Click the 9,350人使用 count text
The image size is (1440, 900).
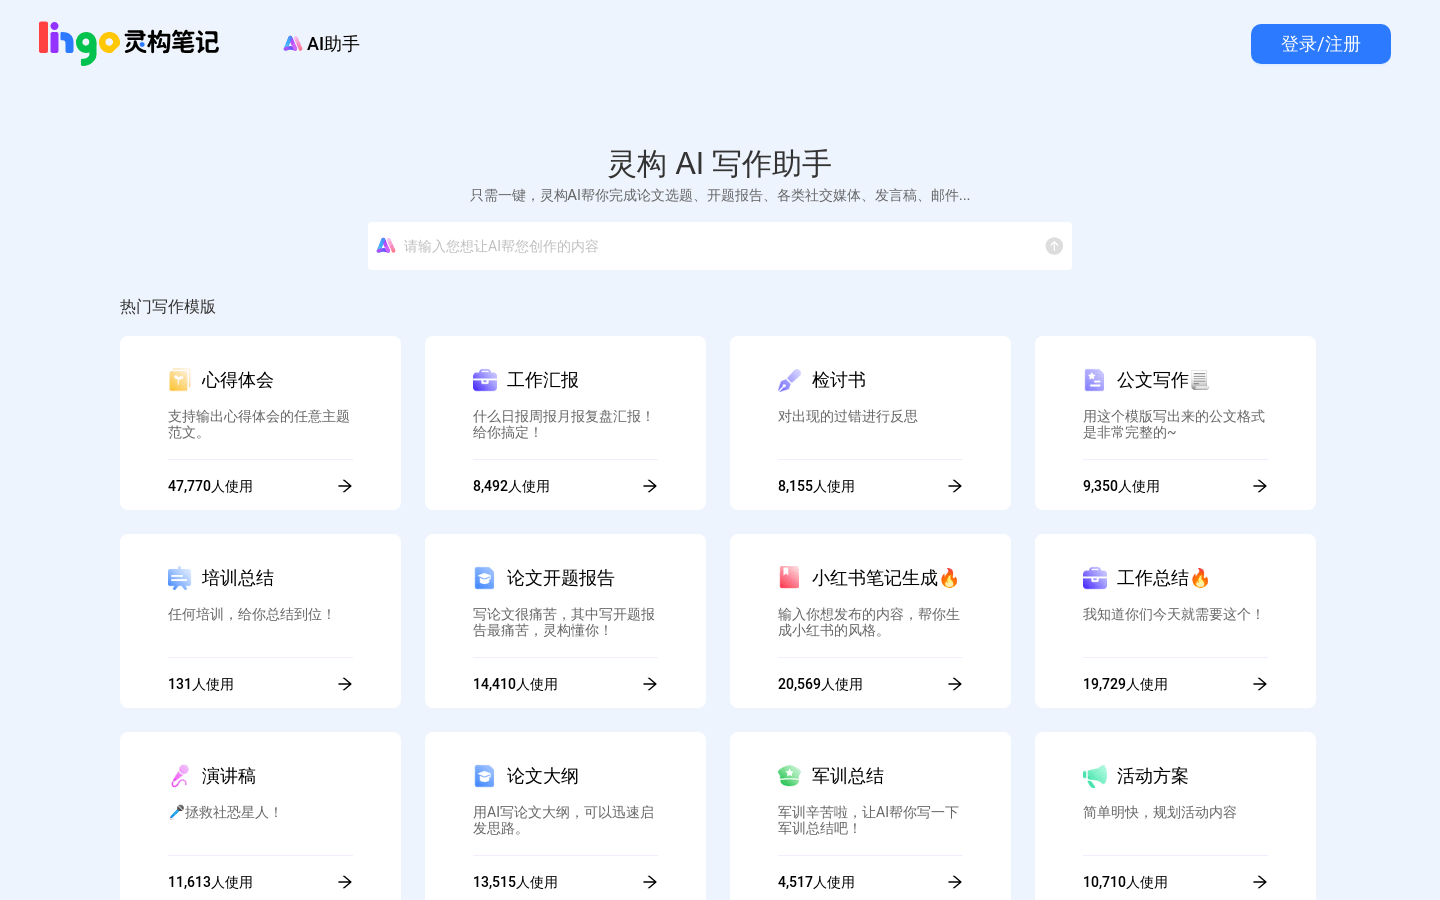click(x=1121, y=486)
